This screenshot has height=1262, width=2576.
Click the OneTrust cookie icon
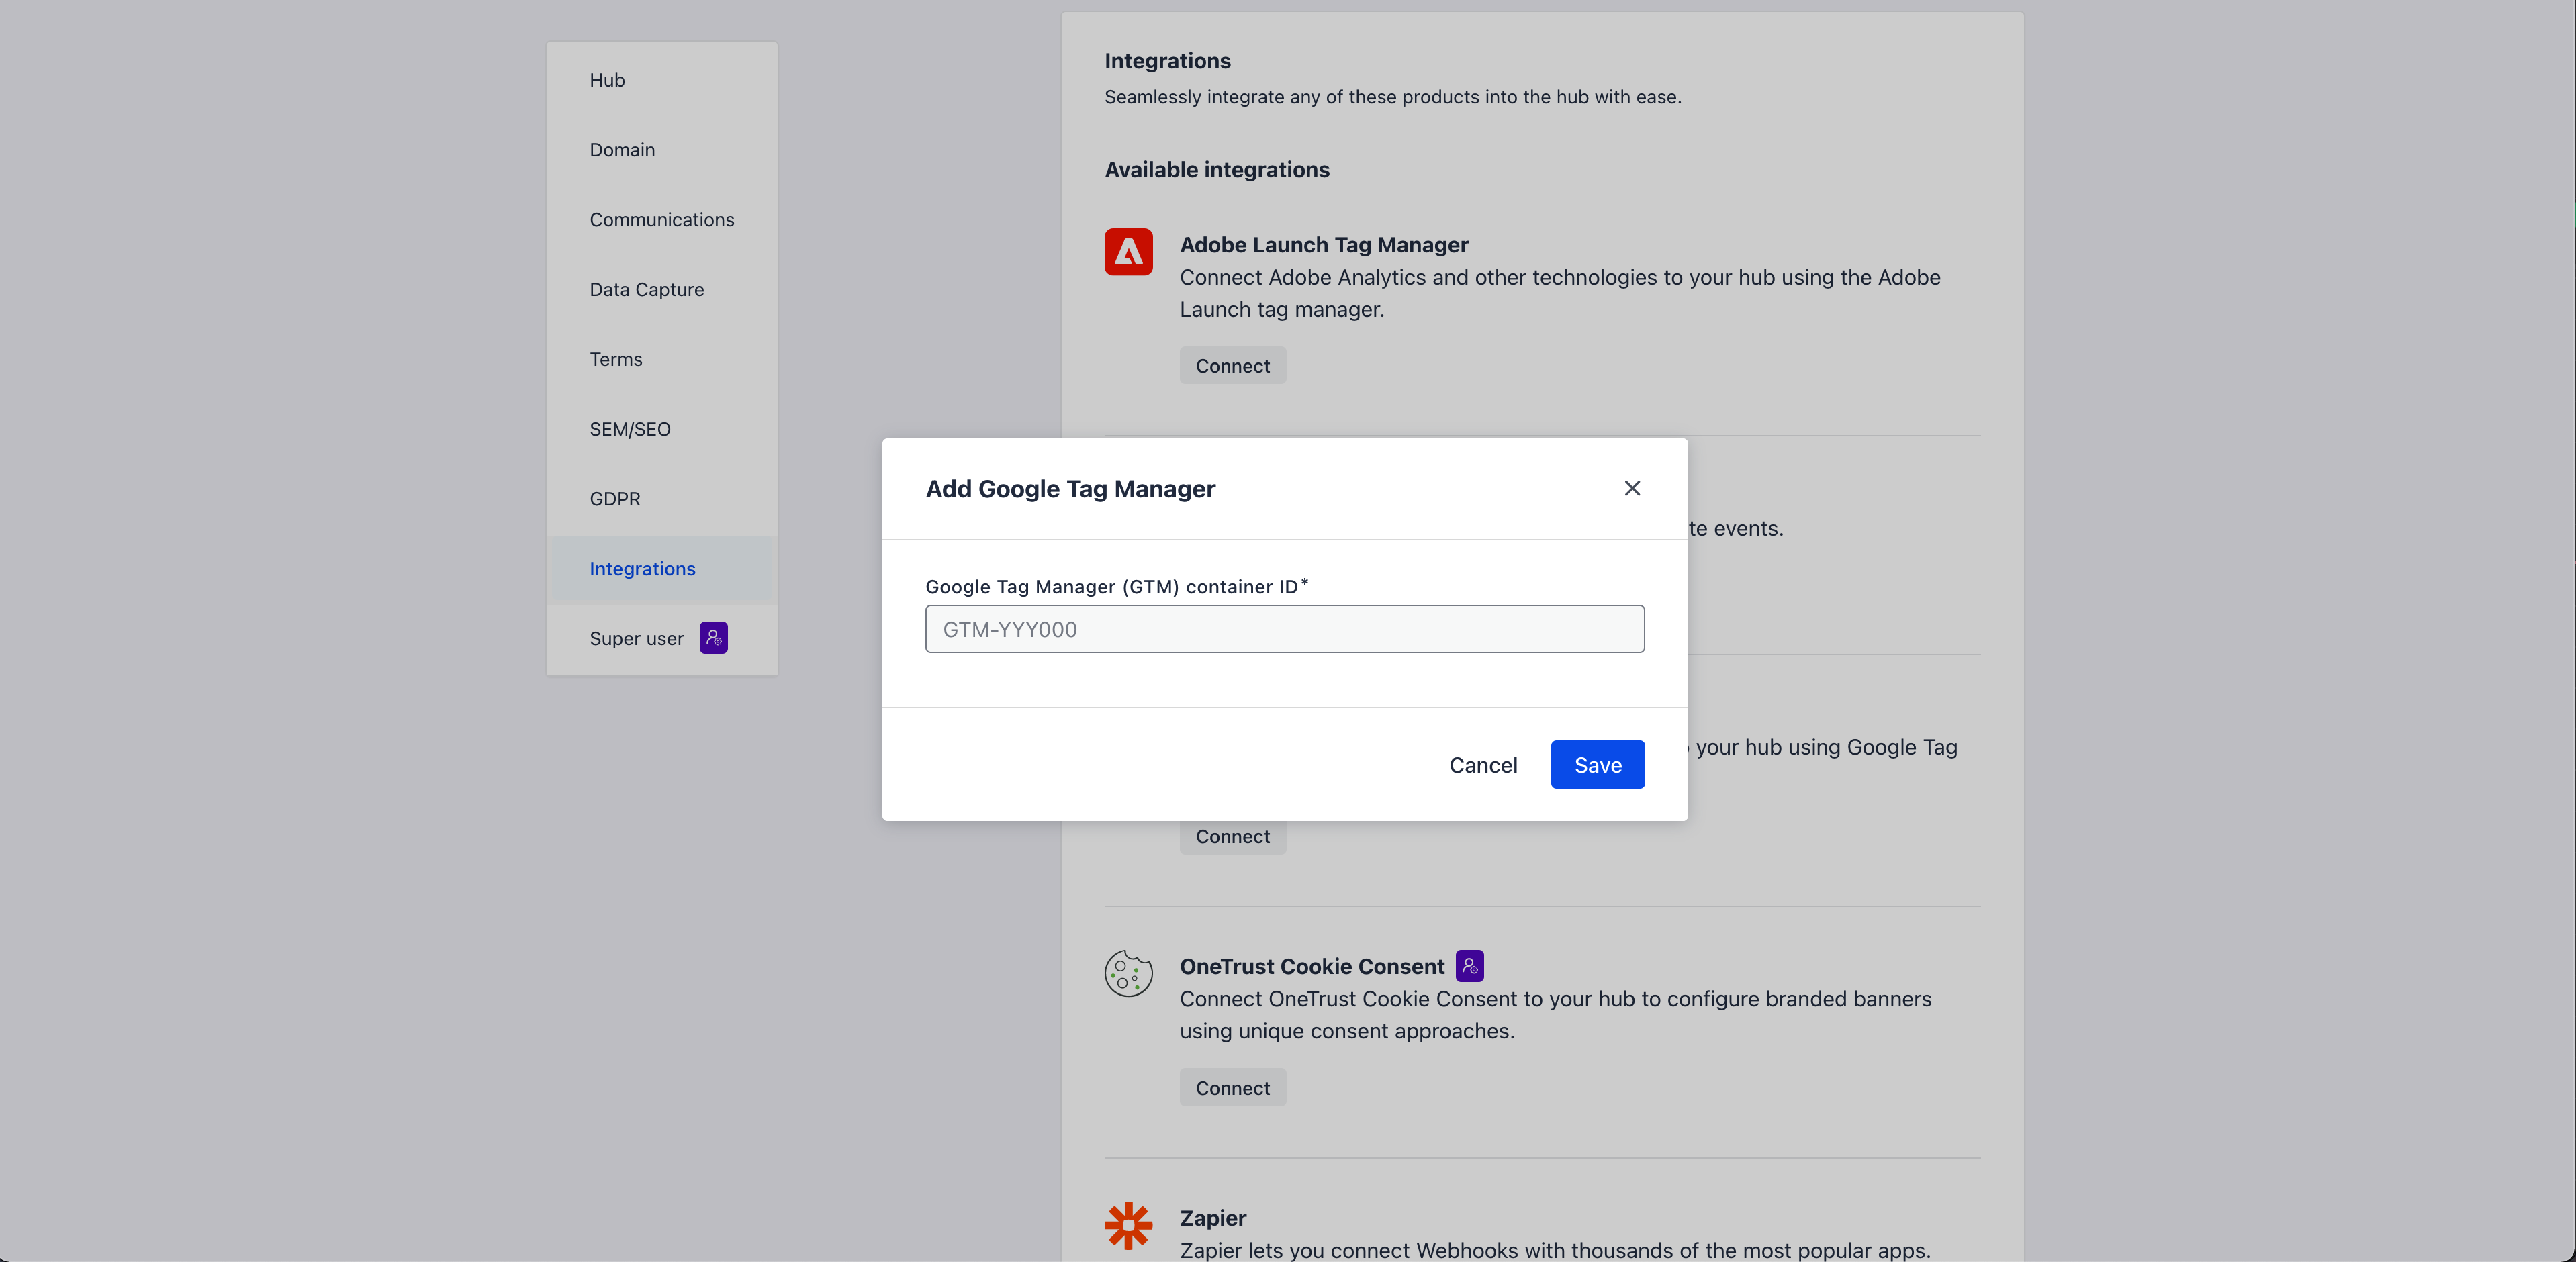pyautogui.click(x=1128, y=973)
